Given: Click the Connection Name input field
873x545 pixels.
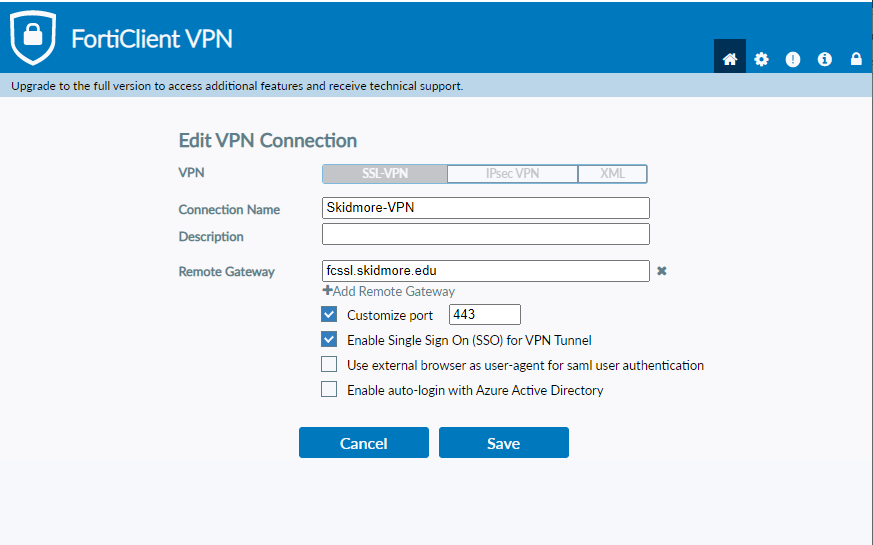Looking at the screenshot, I should click(x=485, y=208).
